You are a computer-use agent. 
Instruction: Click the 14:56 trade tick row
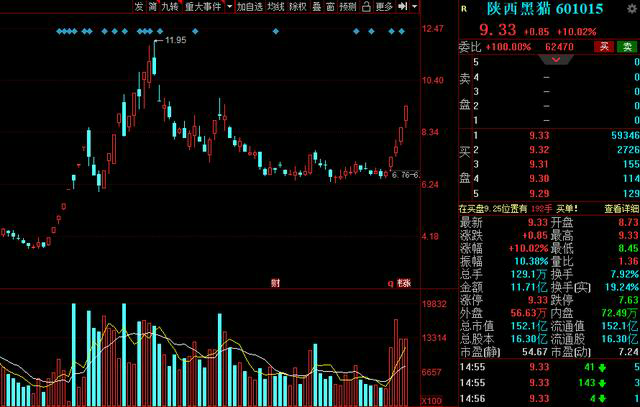[x=549, y=398]
